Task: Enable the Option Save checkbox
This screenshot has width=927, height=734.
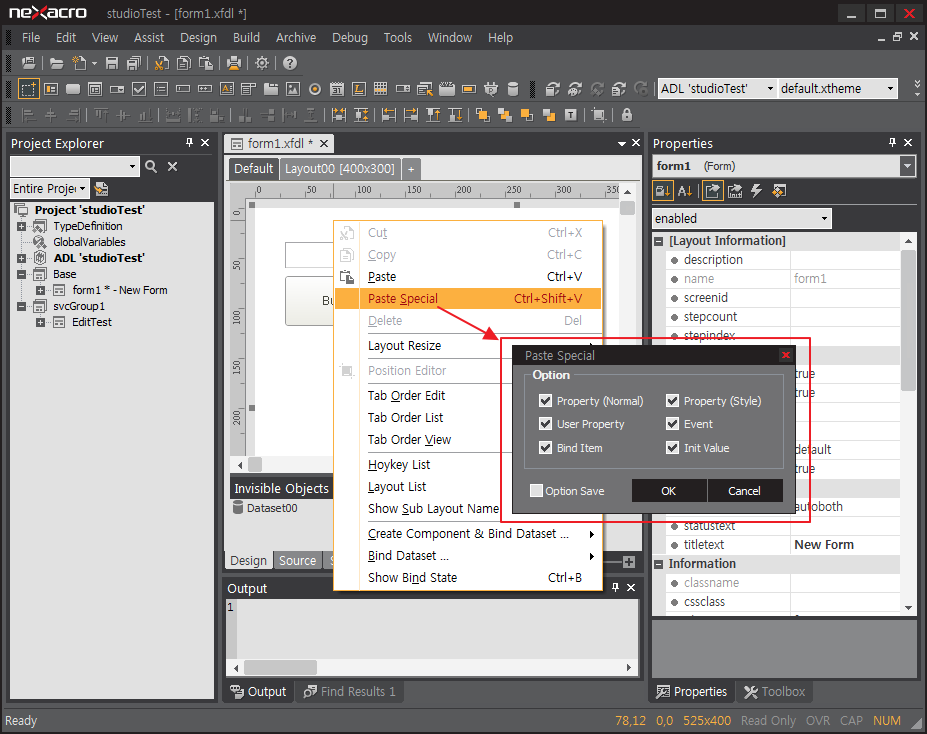Action: pos(536,491)
